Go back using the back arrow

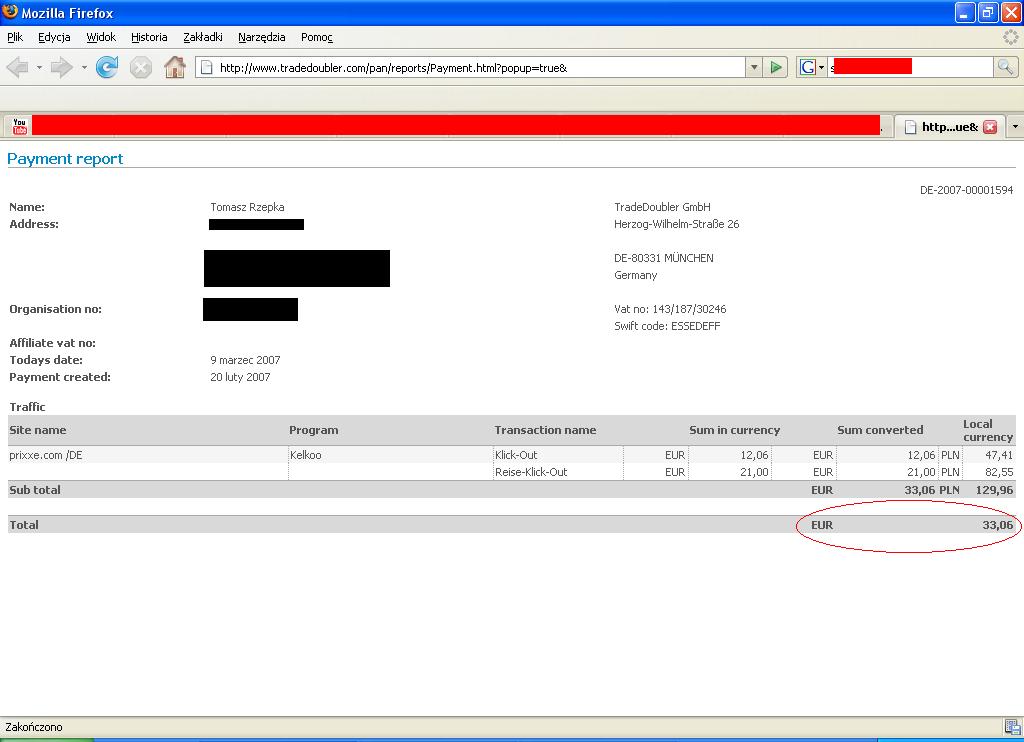pyautogui.click(x=18, y=67)
